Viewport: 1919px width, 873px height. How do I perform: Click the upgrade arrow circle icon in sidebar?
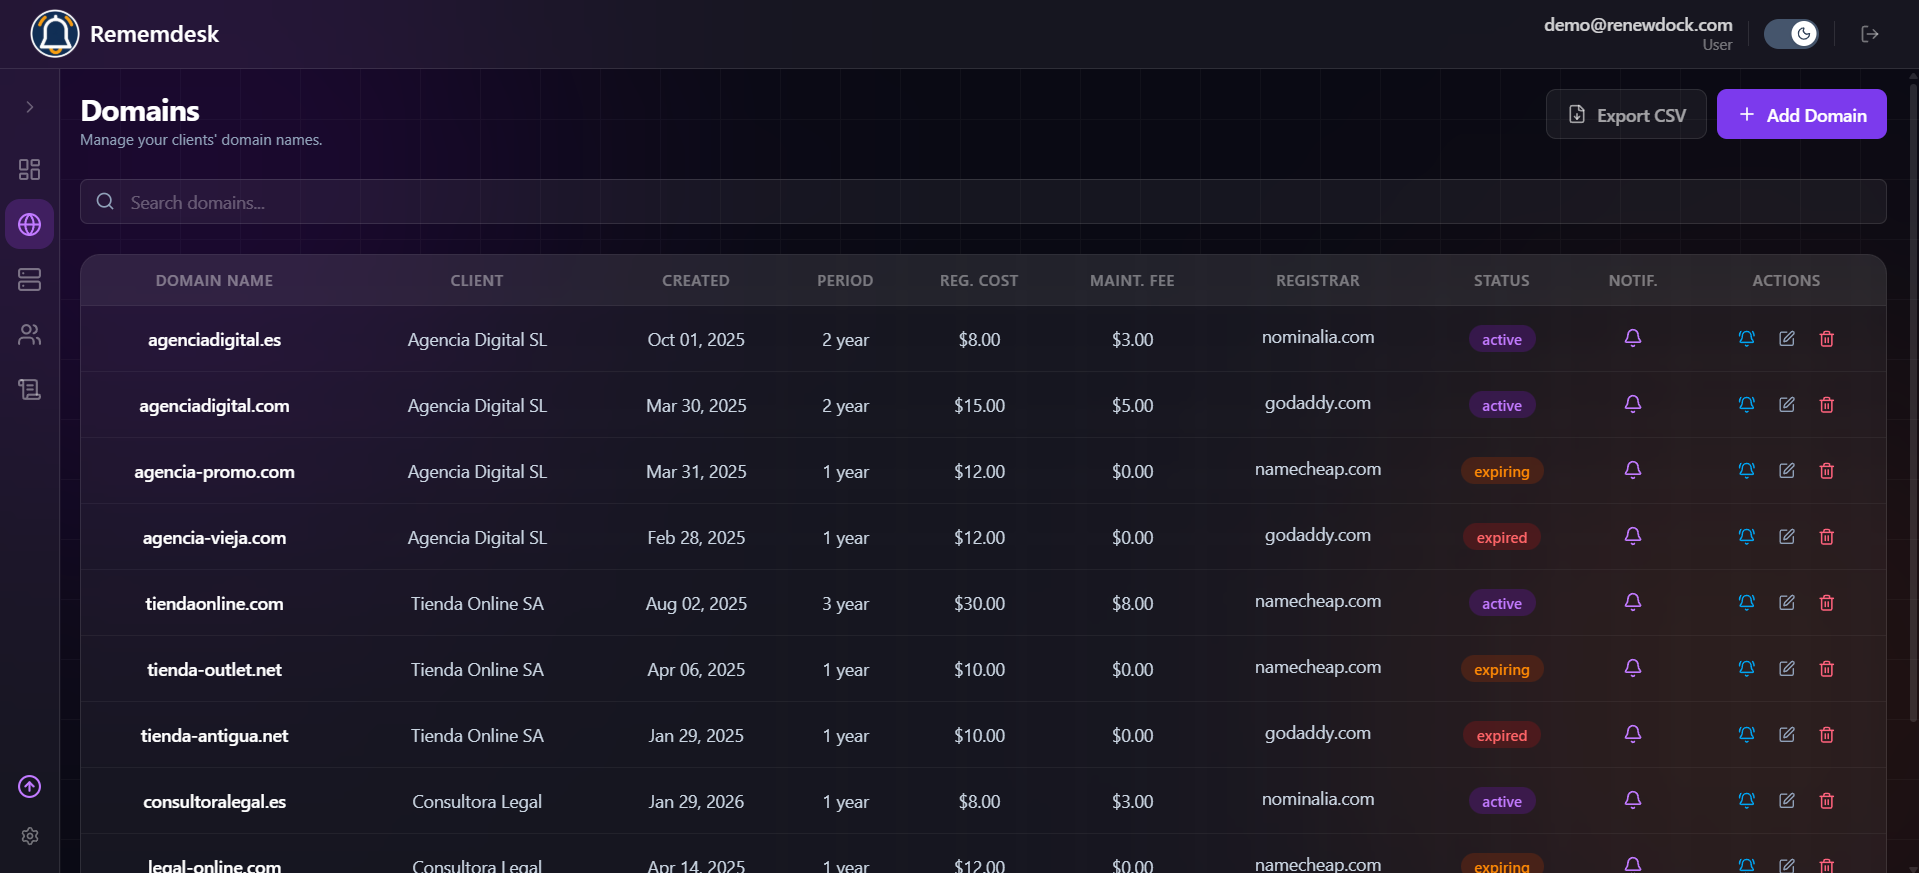click(x=30, y=787)
